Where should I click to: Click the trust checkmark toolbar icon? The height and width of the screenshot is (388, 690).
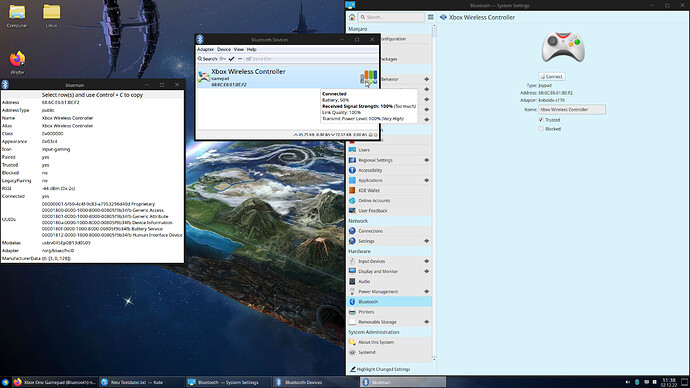231,59
